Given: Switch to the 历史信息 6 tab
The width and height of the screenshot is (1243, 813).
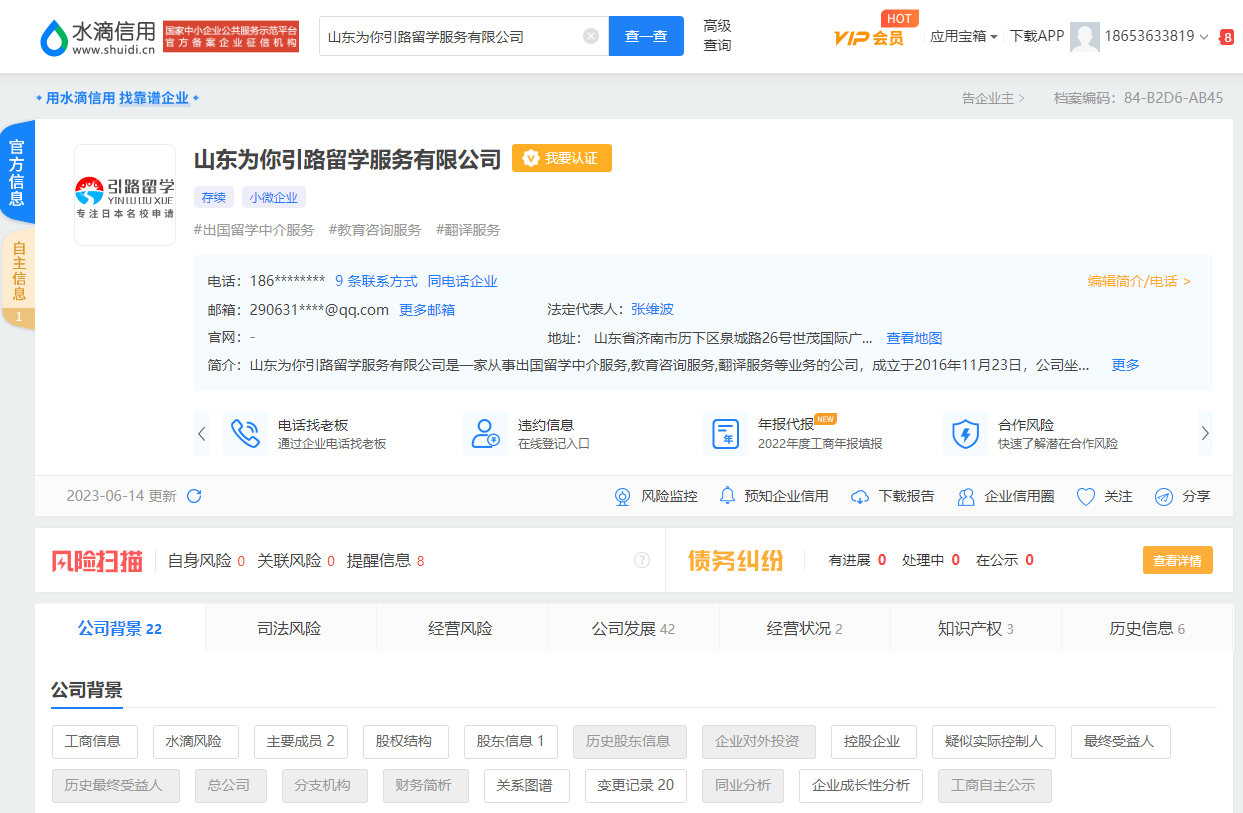Looking at the screenshot, I should point(1147,629).
